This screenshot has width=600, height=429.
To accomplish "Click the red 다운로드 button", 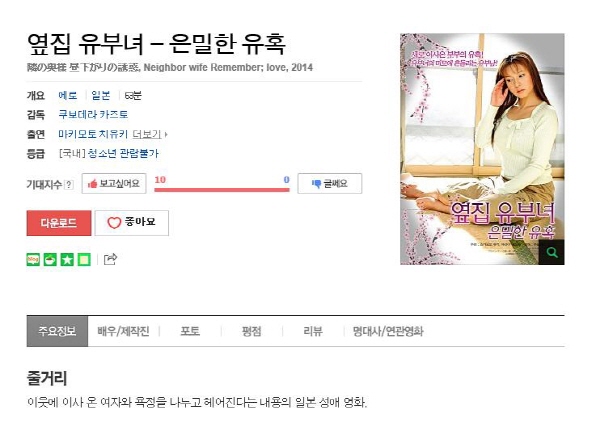I will [59, 223].
